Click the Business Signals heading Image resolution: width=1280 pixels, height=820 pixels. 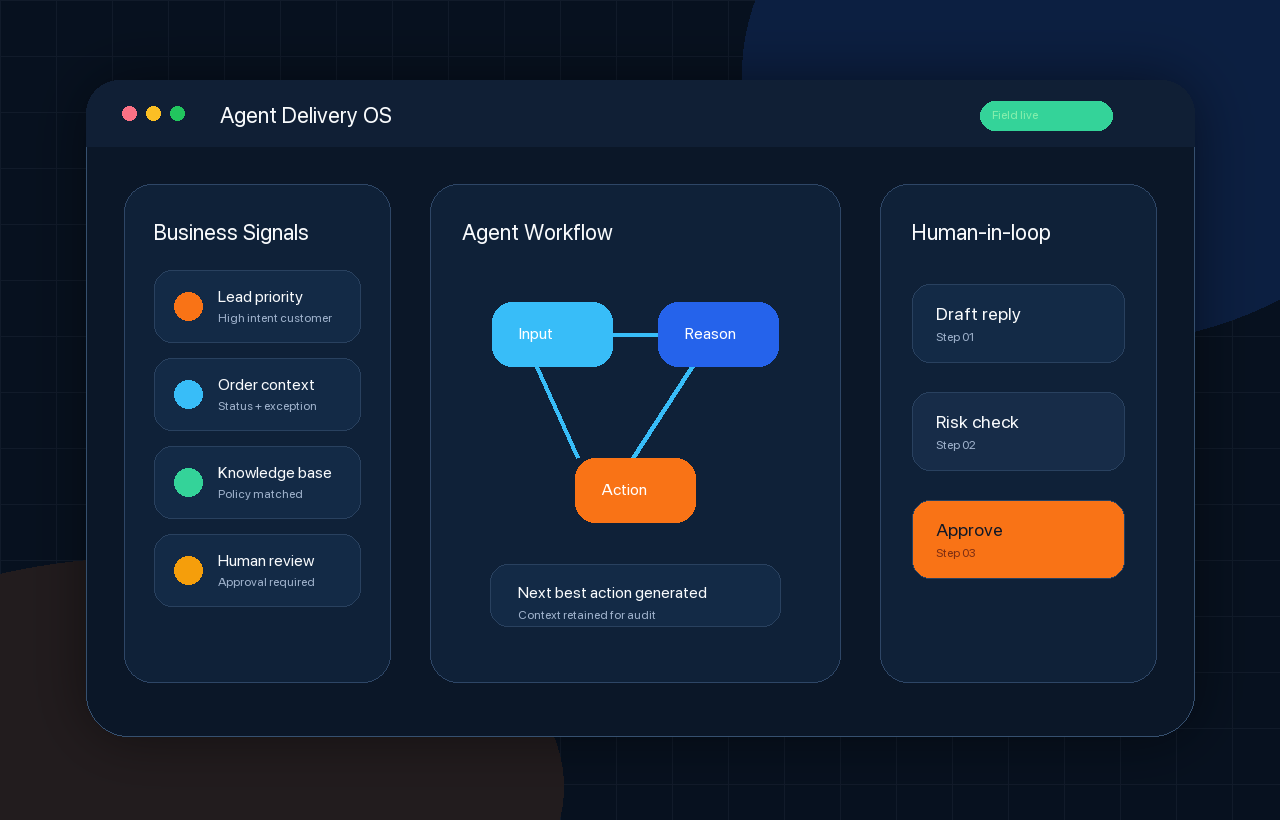[x=231, y=233]
